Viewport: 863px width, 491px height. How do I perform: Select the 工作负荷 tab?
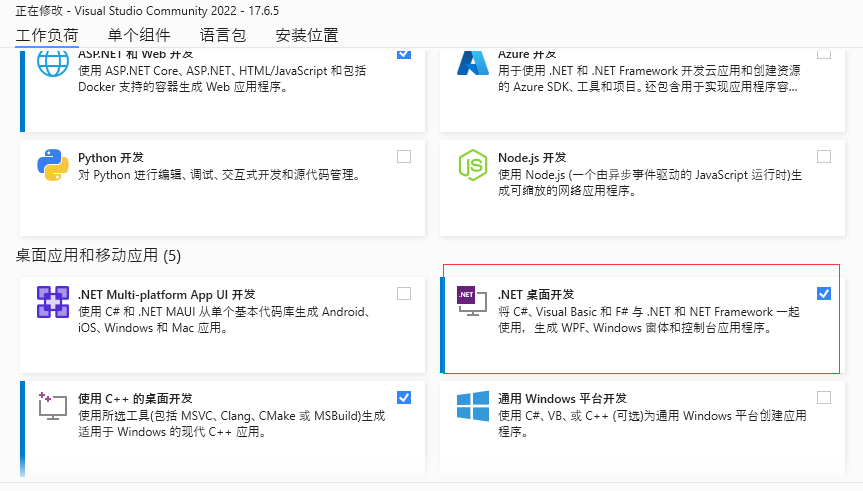pos(47,35)
